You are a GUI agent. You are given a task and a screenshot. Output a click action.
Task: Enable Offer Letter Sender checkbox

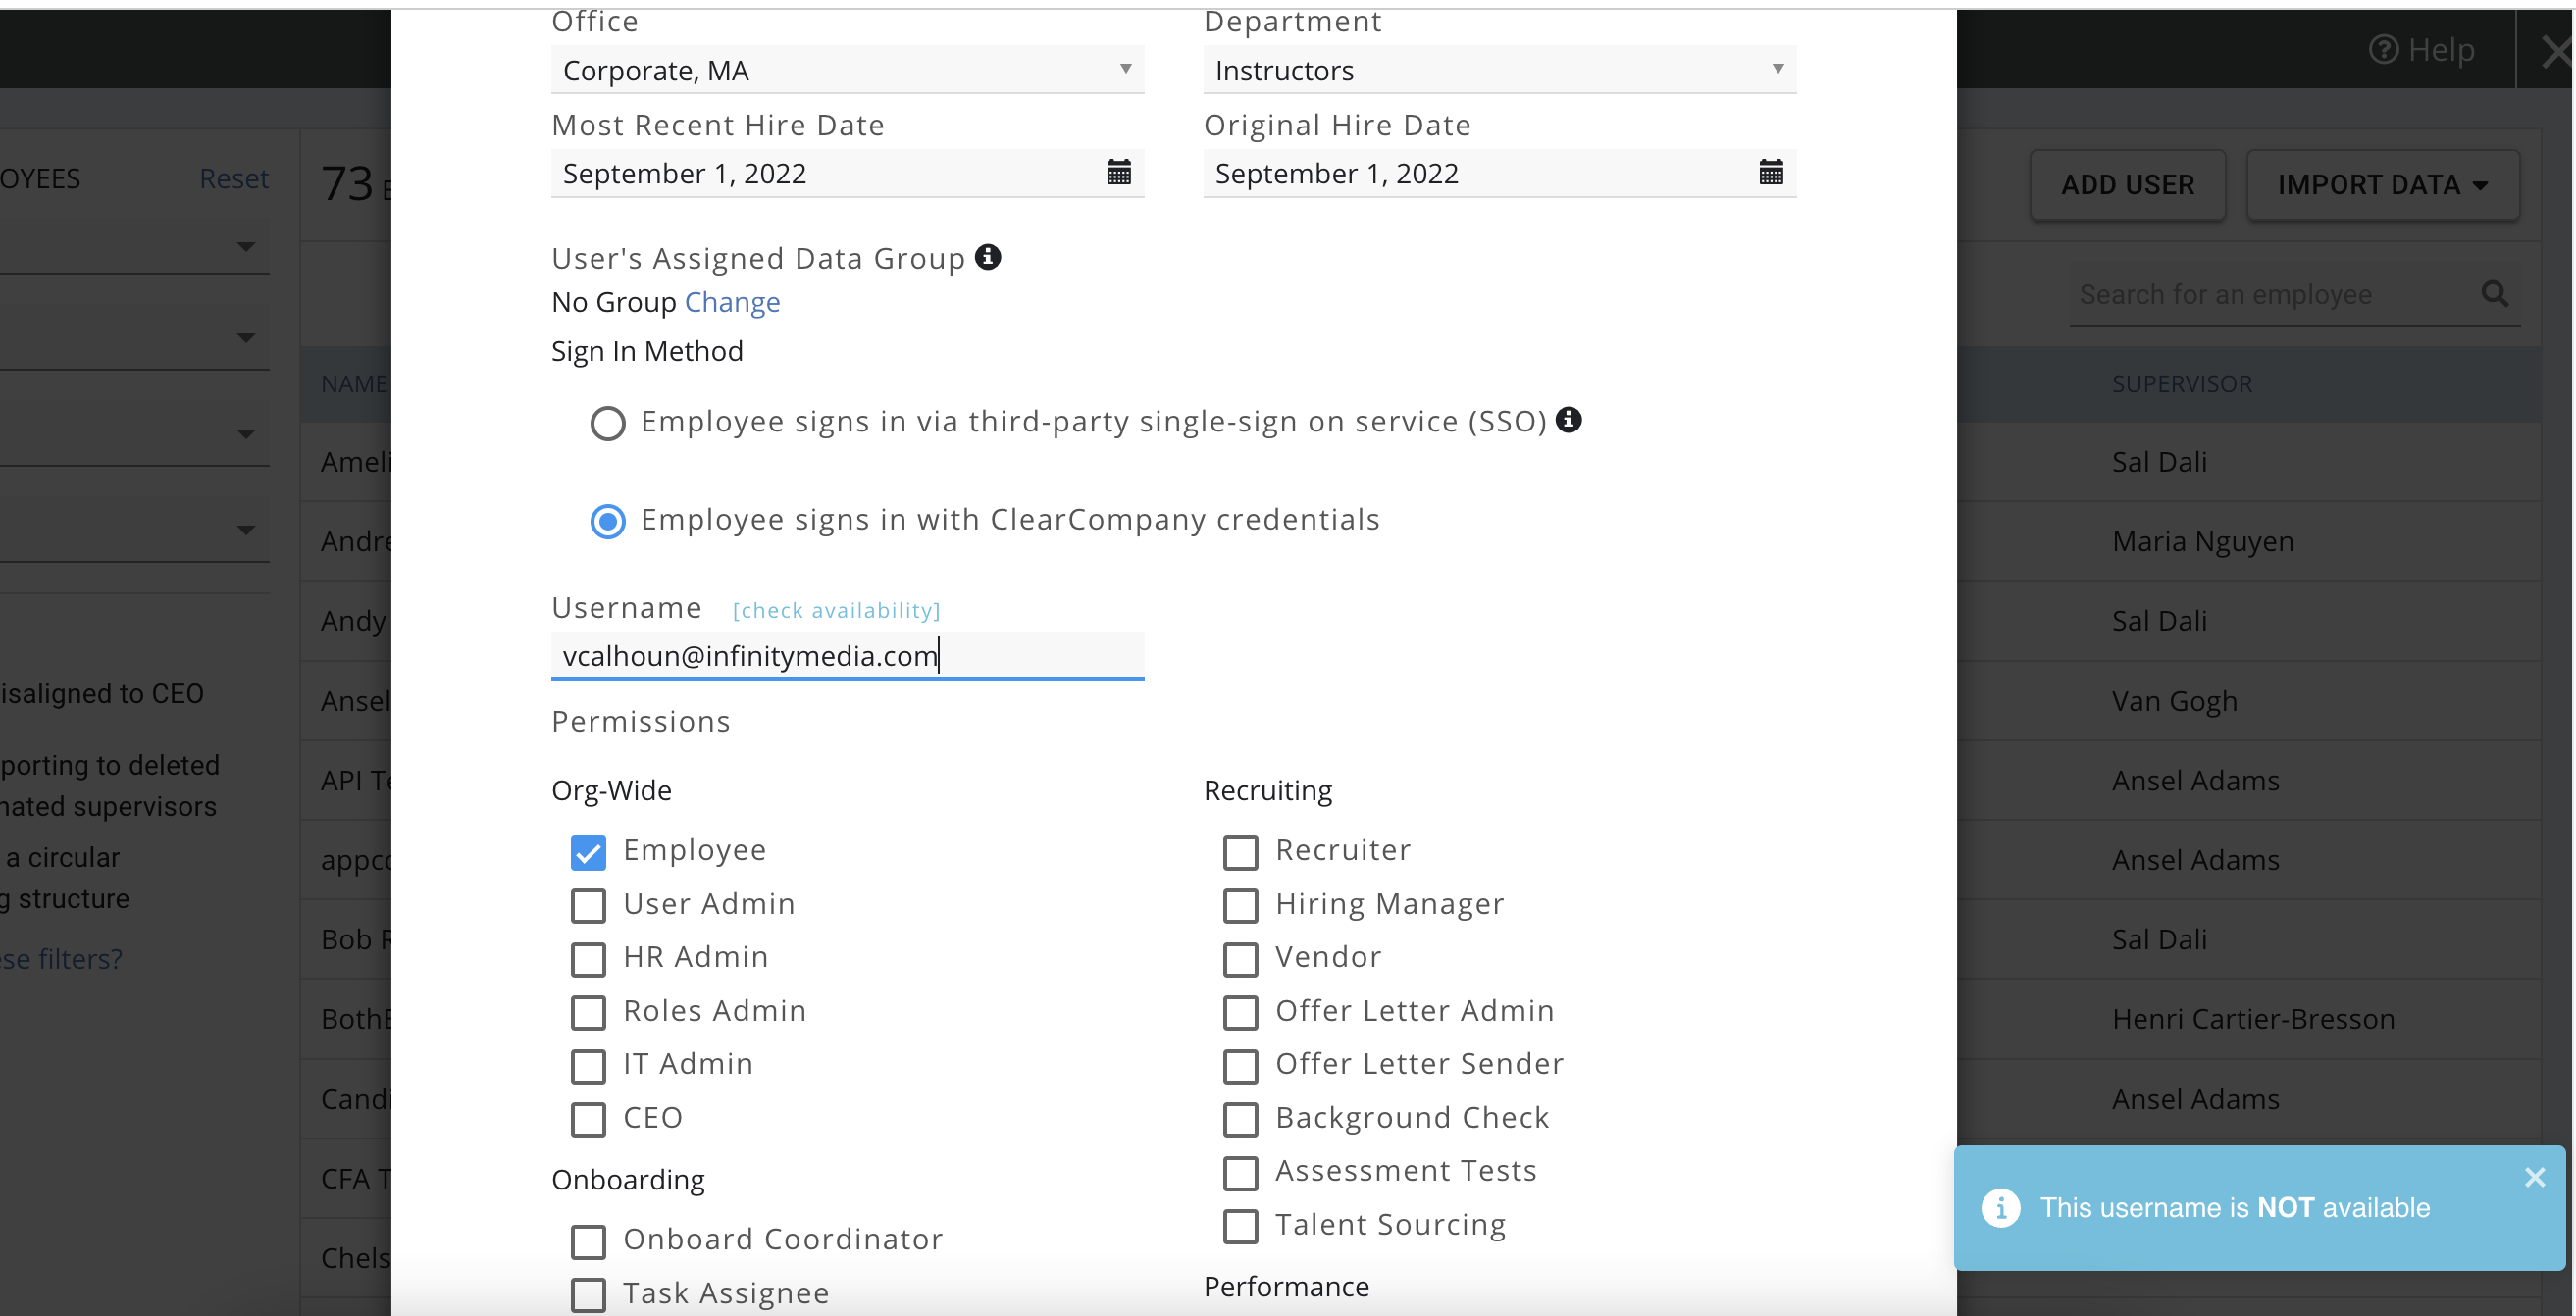tap(1240, 1066)
